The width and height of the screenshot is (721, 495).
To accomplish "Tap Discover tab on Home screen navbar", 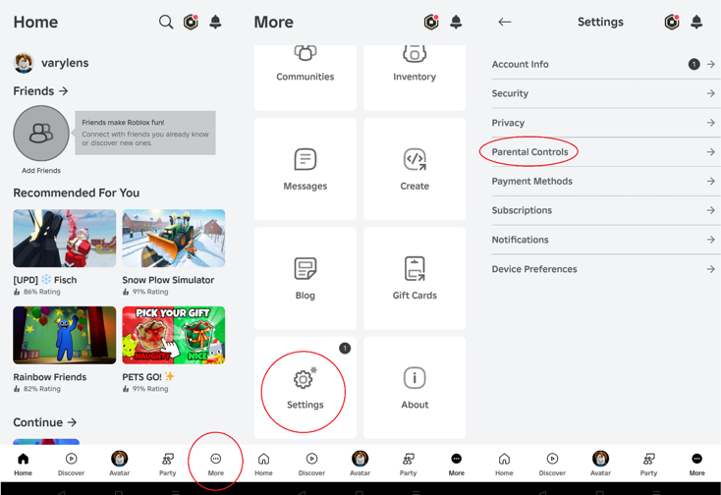I will coord(71,463).
